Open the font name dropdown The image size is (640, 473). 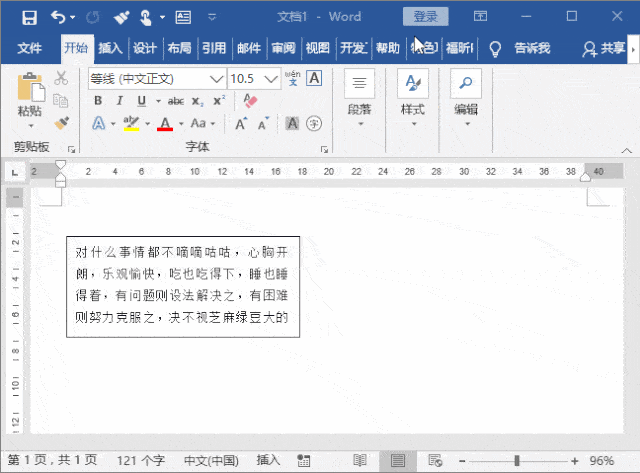(216, 78)
